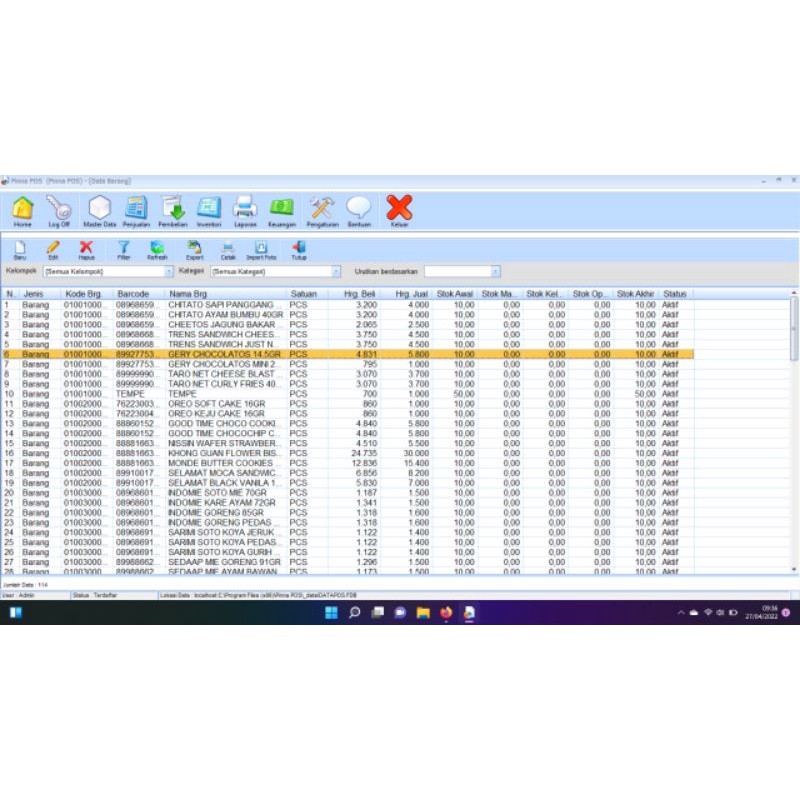Viewport: 800px width, 800px height.
Task: Select the GERY CHOCOLATOS 14.5GR row
Action: tap(347, 354)
